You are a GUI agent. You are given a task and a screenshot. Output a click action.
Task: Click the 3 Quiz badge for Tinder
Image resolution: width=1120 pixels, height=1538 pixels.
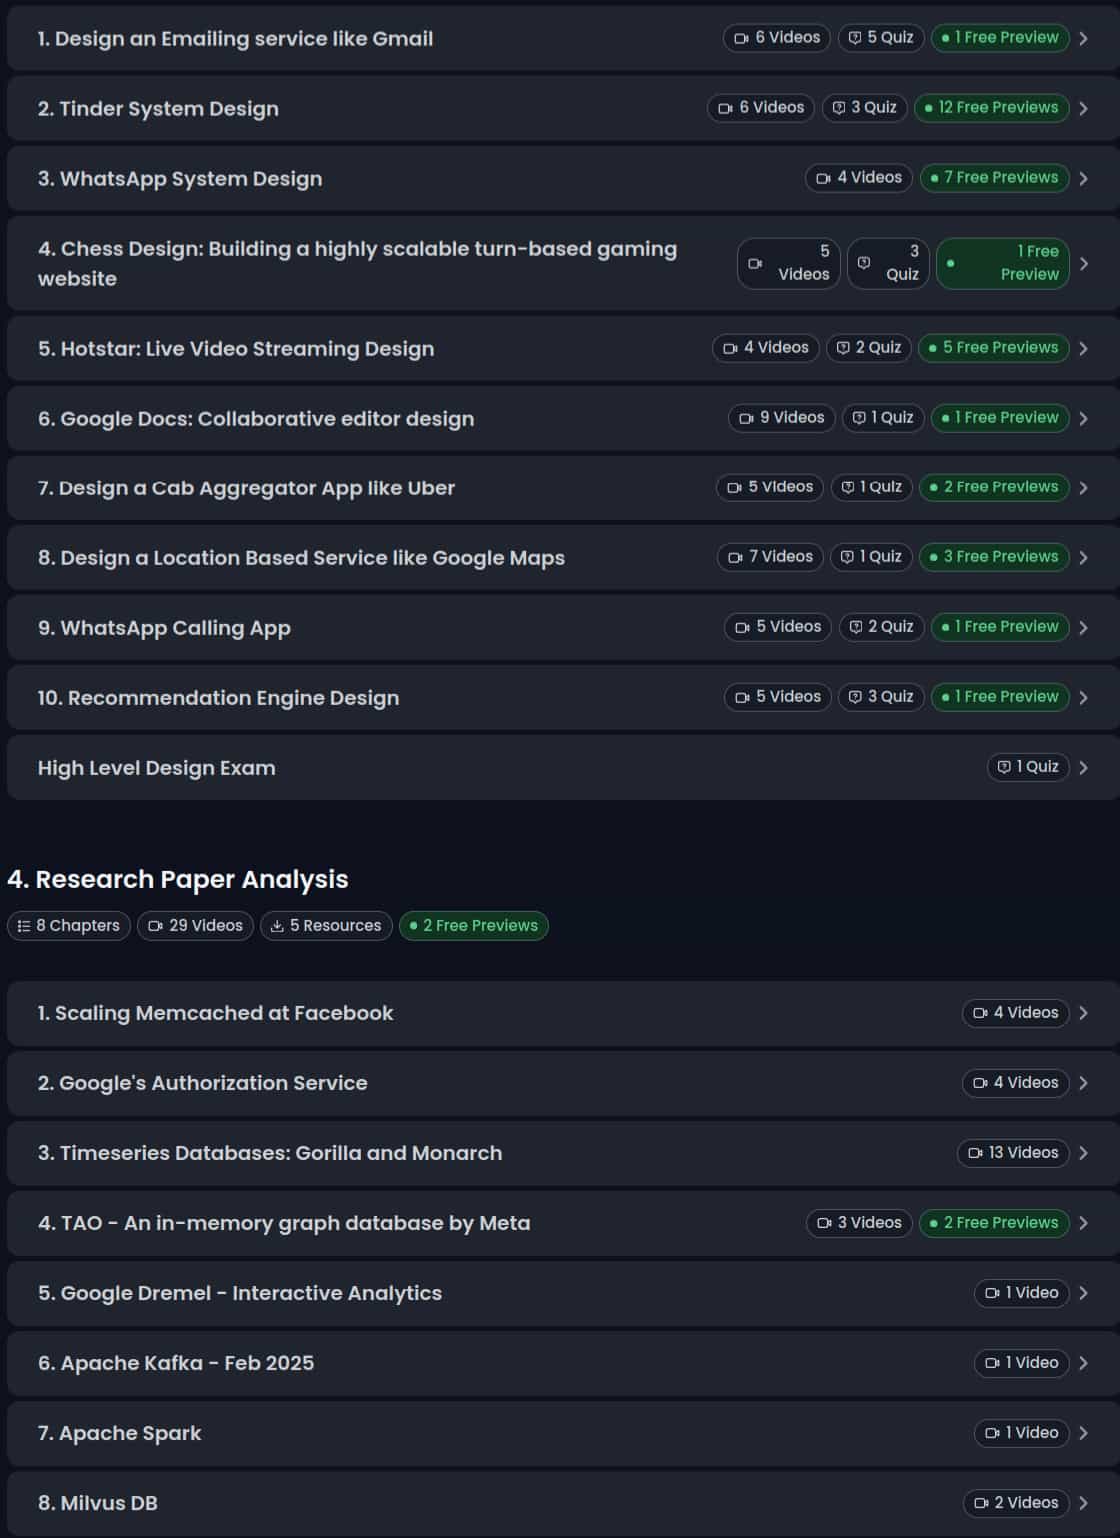865,108
